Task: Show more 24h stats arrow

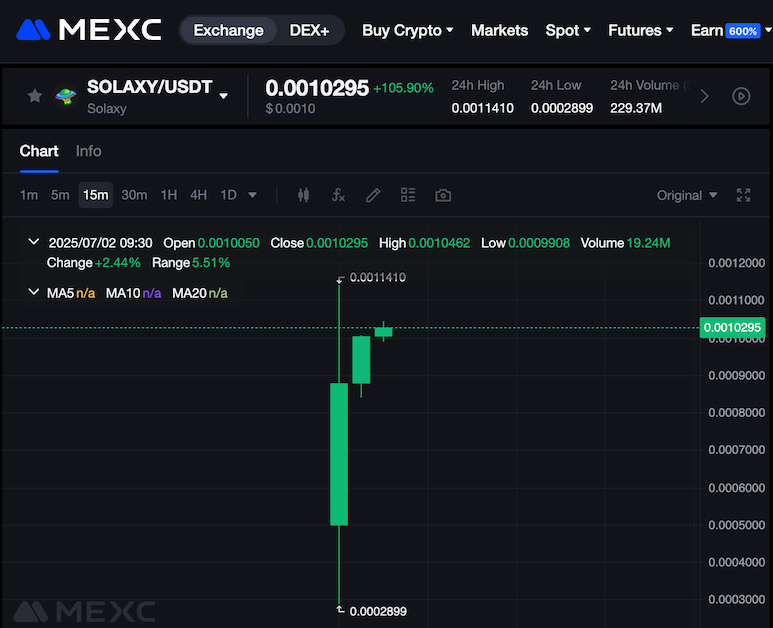Action: pos(704,96)
